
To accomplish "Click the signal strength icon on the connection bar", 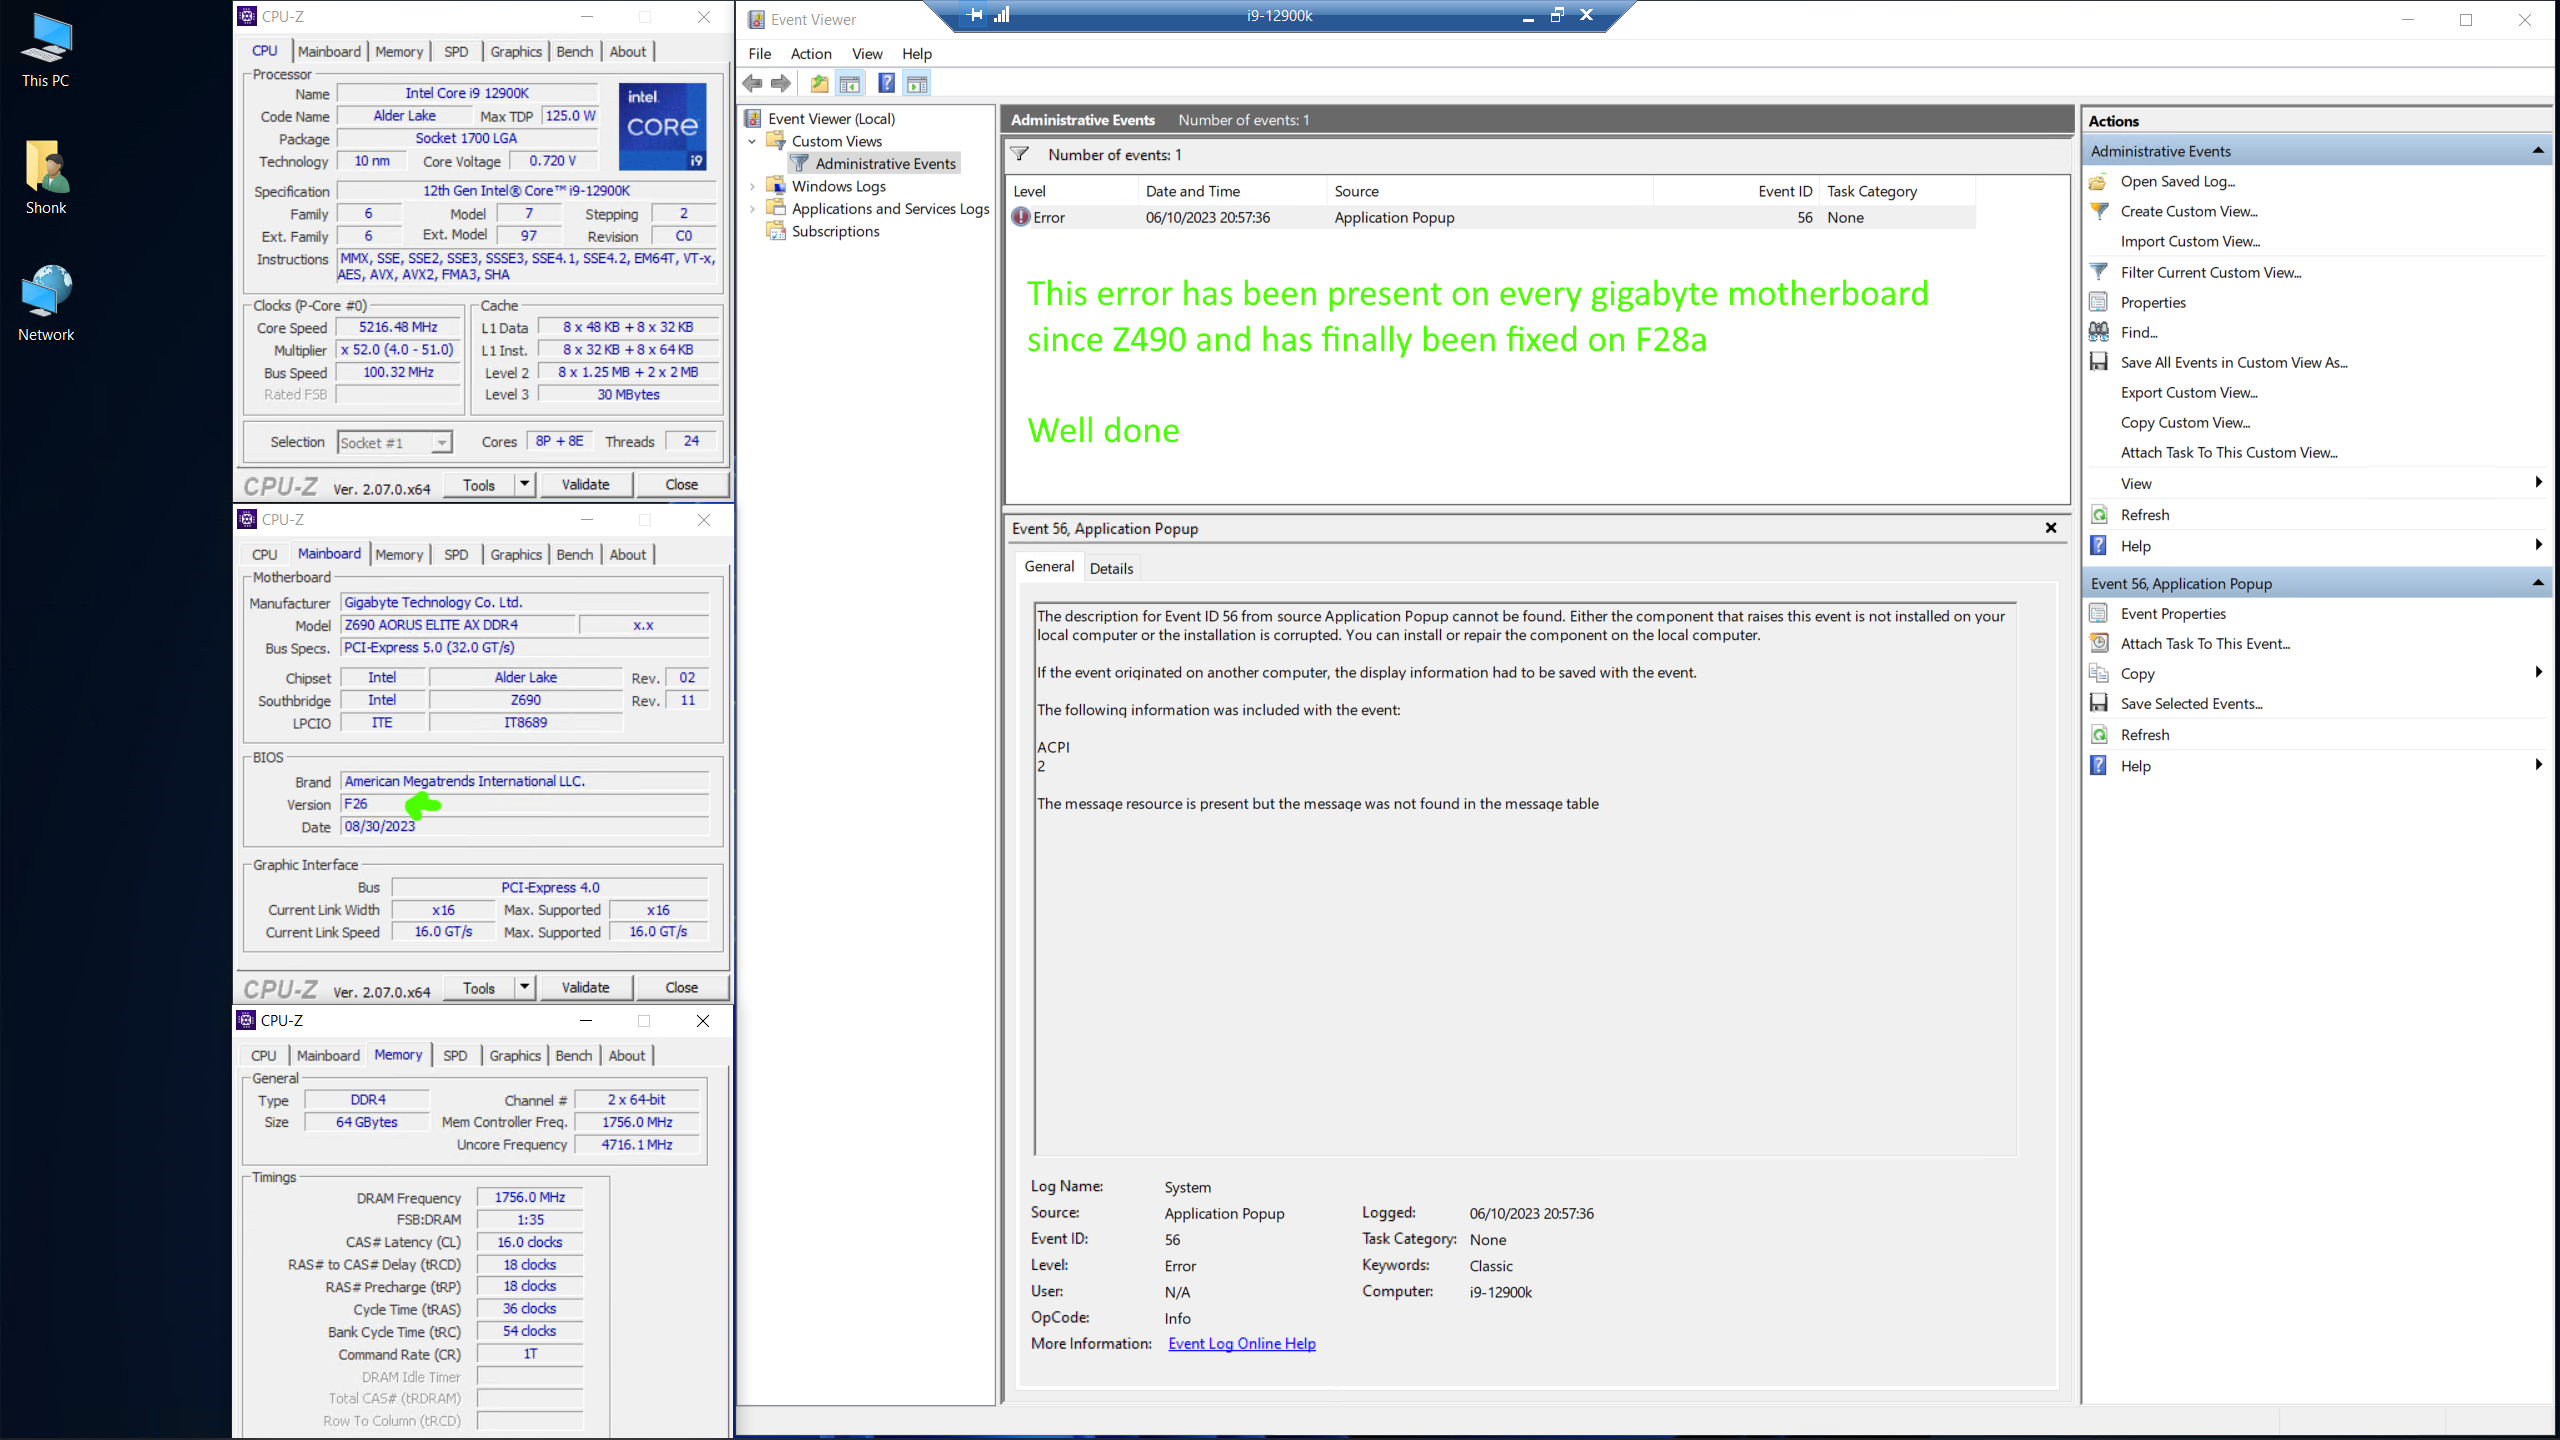I will [x=1001, y=15].
